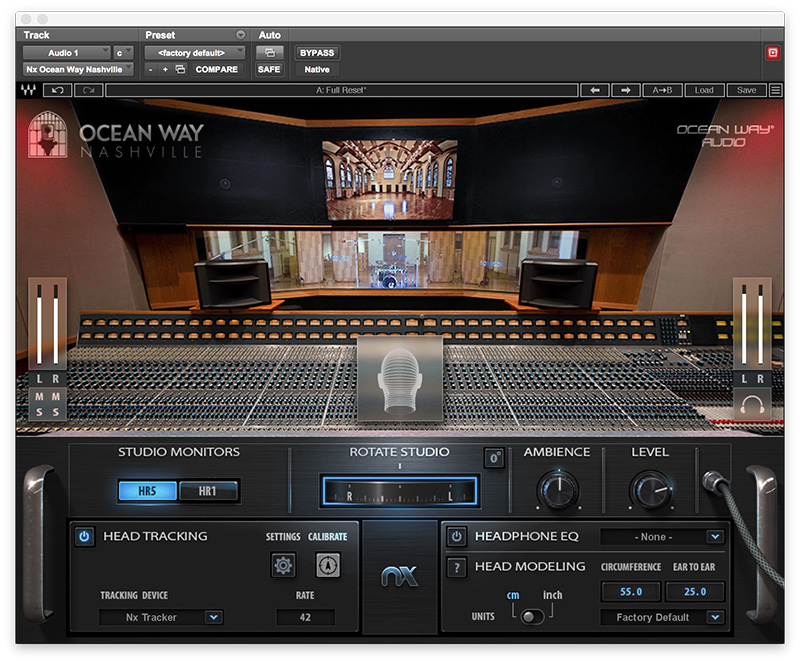The height and width of the screenshot is (663, 800).
Task: Open Tracking Device Nx Tracker dropdown
Action: pos(161,617)
